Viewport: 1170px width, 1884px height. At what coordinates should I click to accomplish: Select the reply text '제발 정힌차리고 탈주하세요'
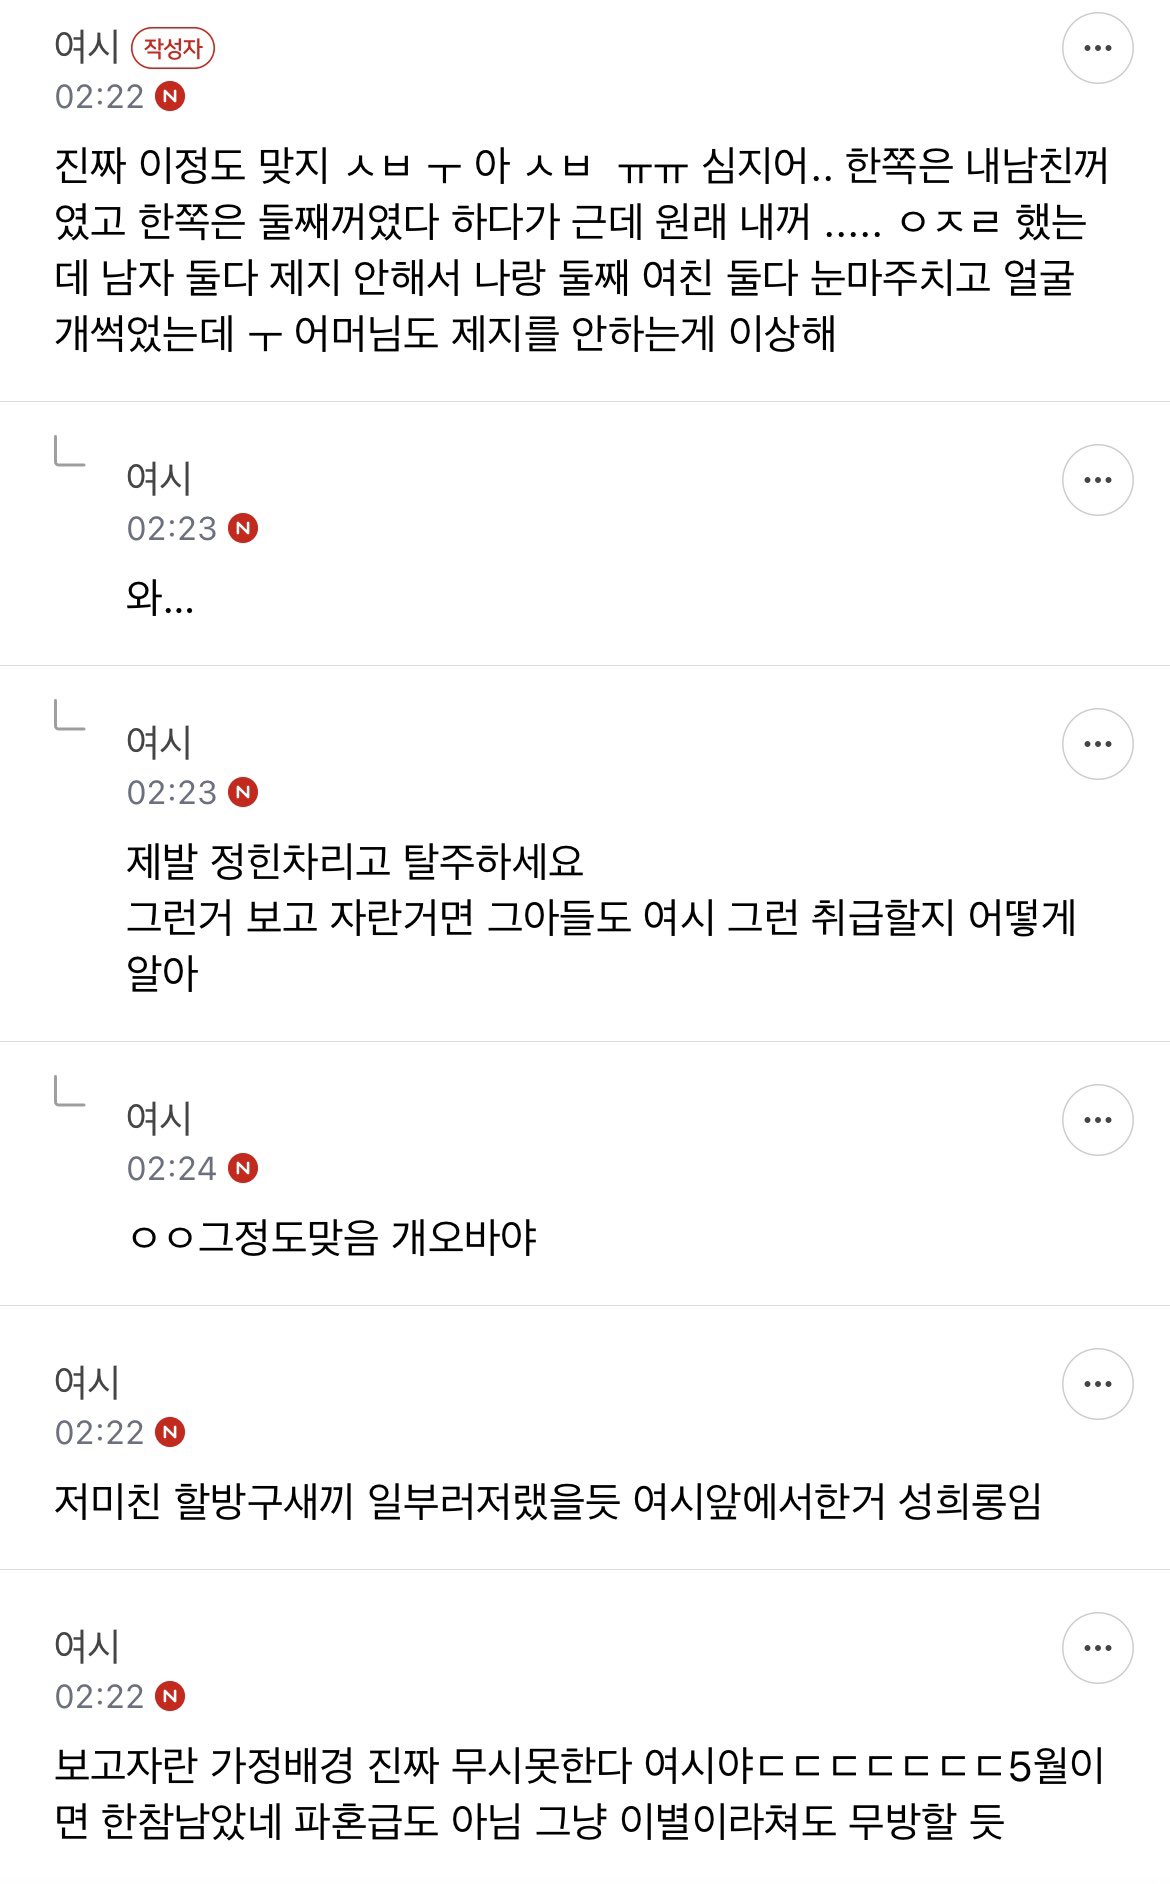pos(355,861)
